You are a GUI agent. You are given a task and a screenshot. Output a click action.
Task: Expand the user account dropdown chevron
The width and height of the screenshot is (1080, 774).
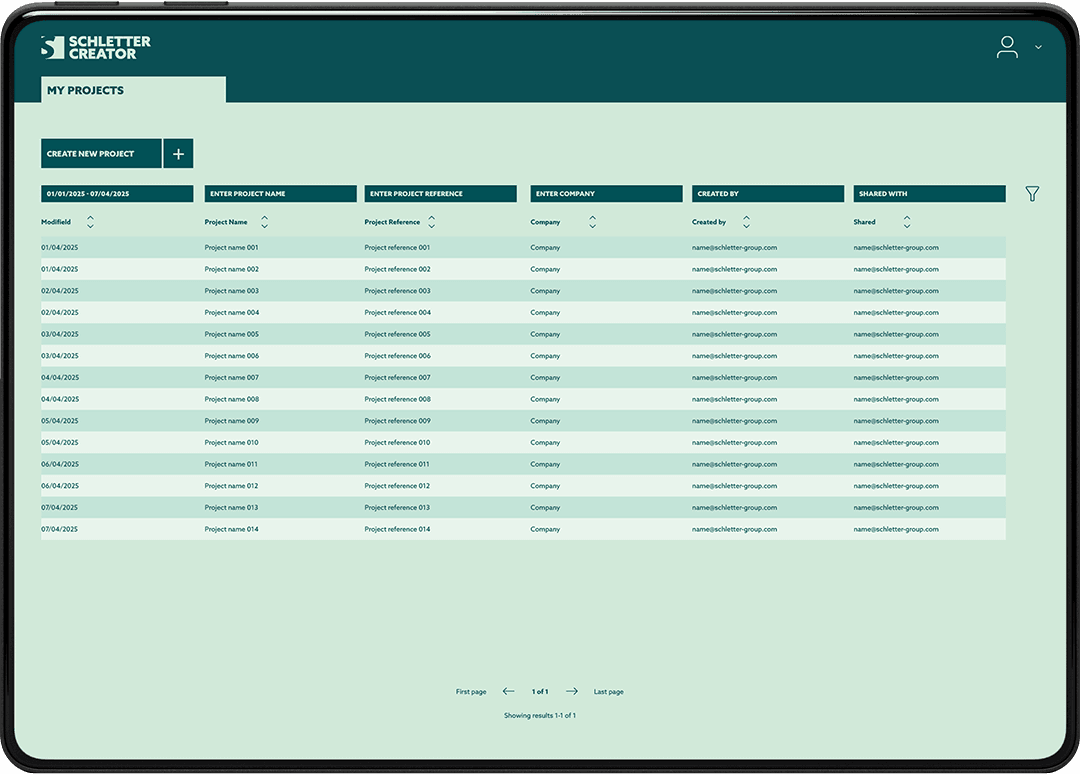[x=1038, y=47]
